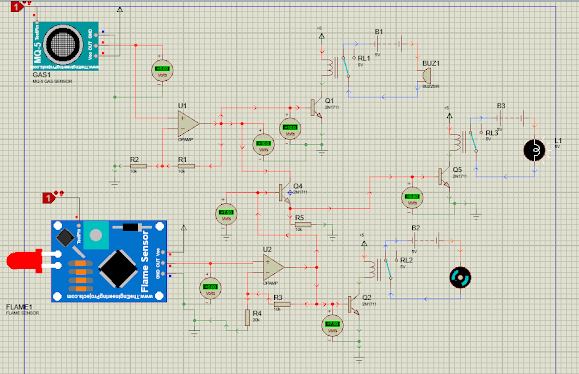Select op-amp U1

point(188,124)
